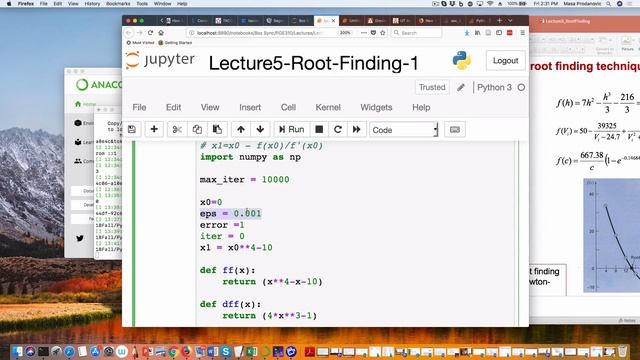Screen dimensions: 640x360
Task: Bookmark this page with the star icon
Action: click(x=382, y=33)
